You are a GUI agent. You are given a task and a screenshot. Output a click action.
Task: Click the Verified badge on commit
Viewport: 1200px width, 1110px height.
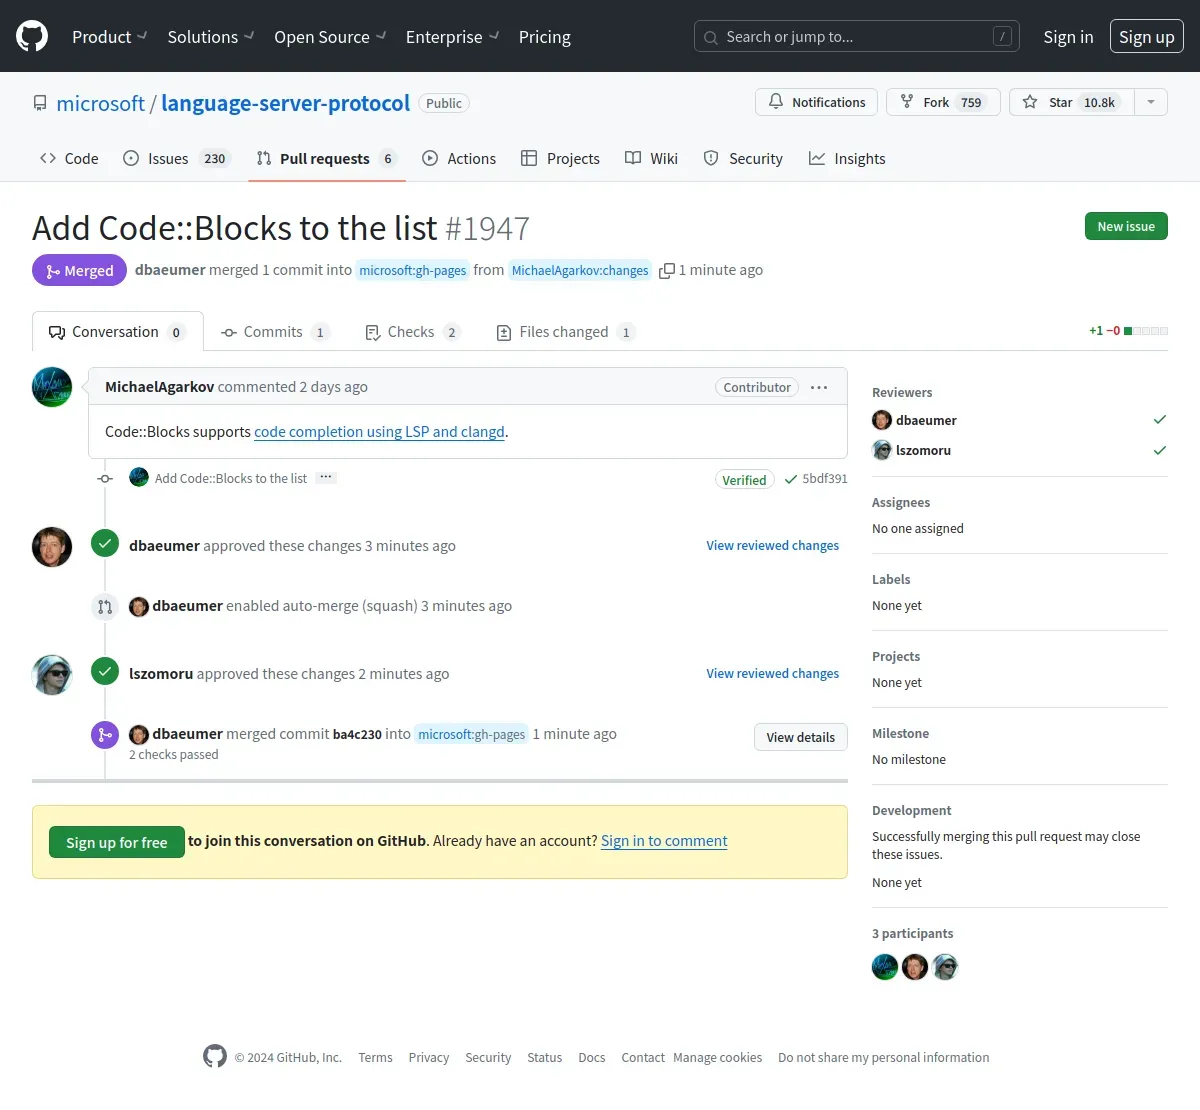(x=744, y=480)
